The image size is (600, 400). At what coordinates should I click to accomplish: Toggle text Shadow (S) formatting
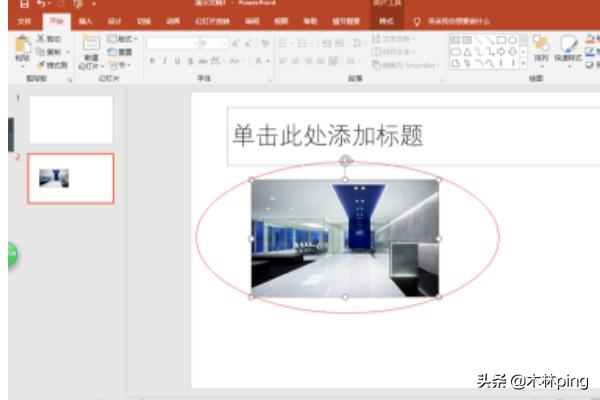click(x=190, y=60)
